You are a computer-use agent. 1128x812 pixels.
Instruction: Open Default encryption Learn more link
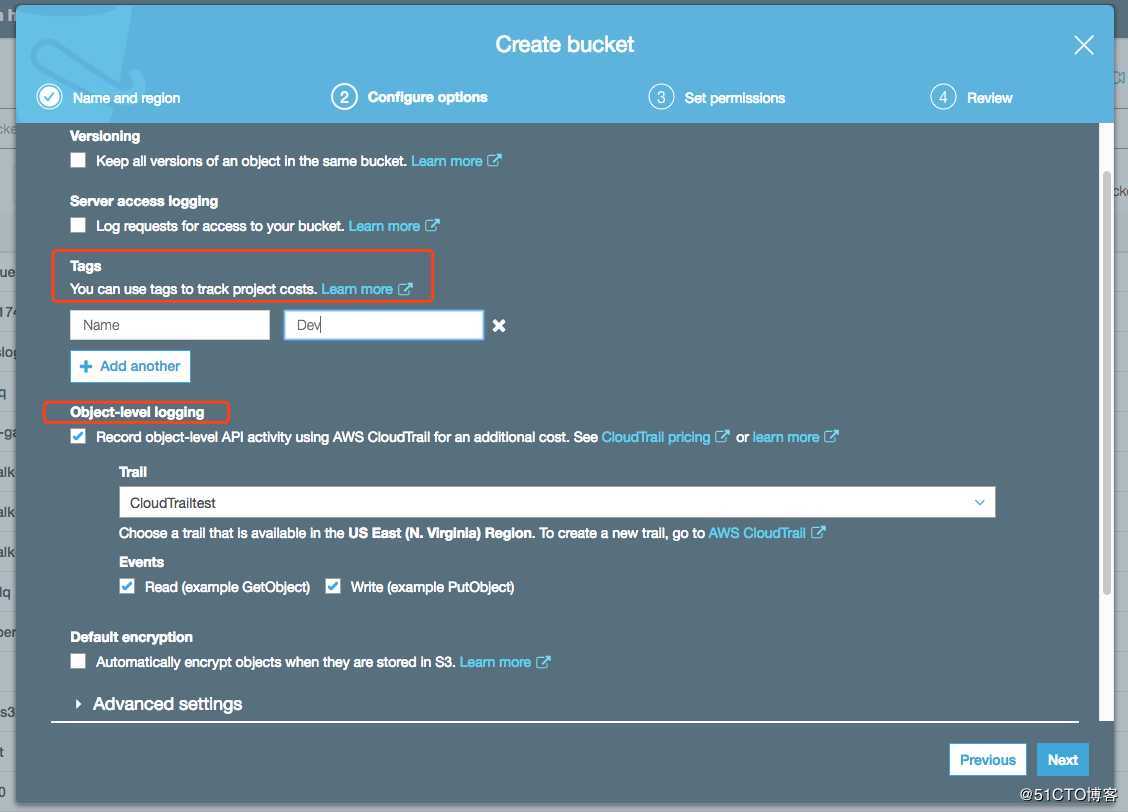495,662
